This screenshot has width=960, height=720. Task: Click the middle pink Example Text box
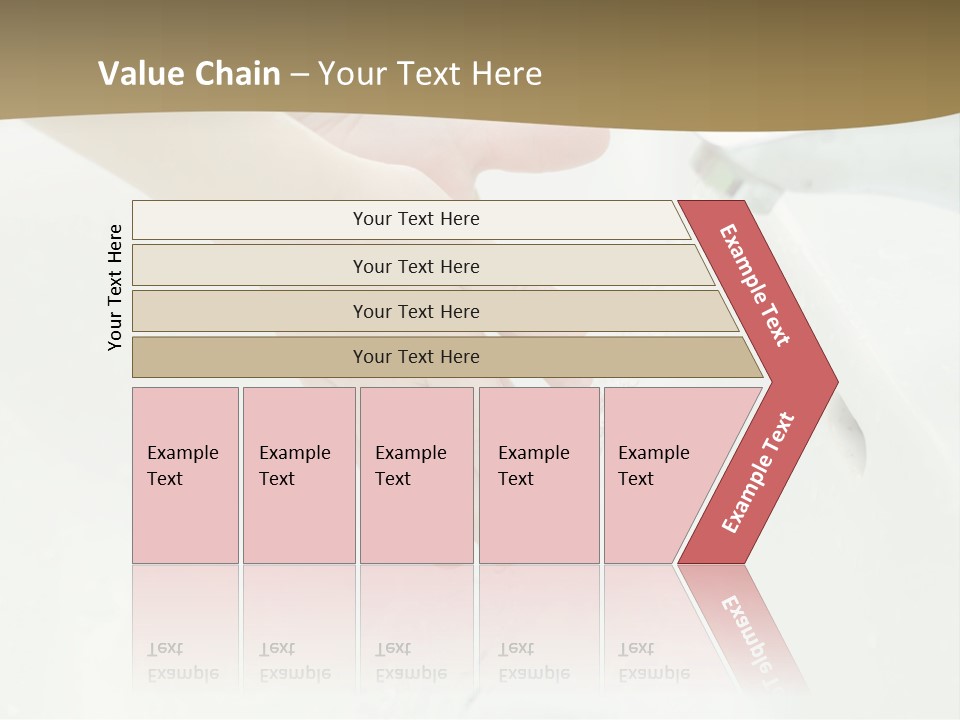417,475
